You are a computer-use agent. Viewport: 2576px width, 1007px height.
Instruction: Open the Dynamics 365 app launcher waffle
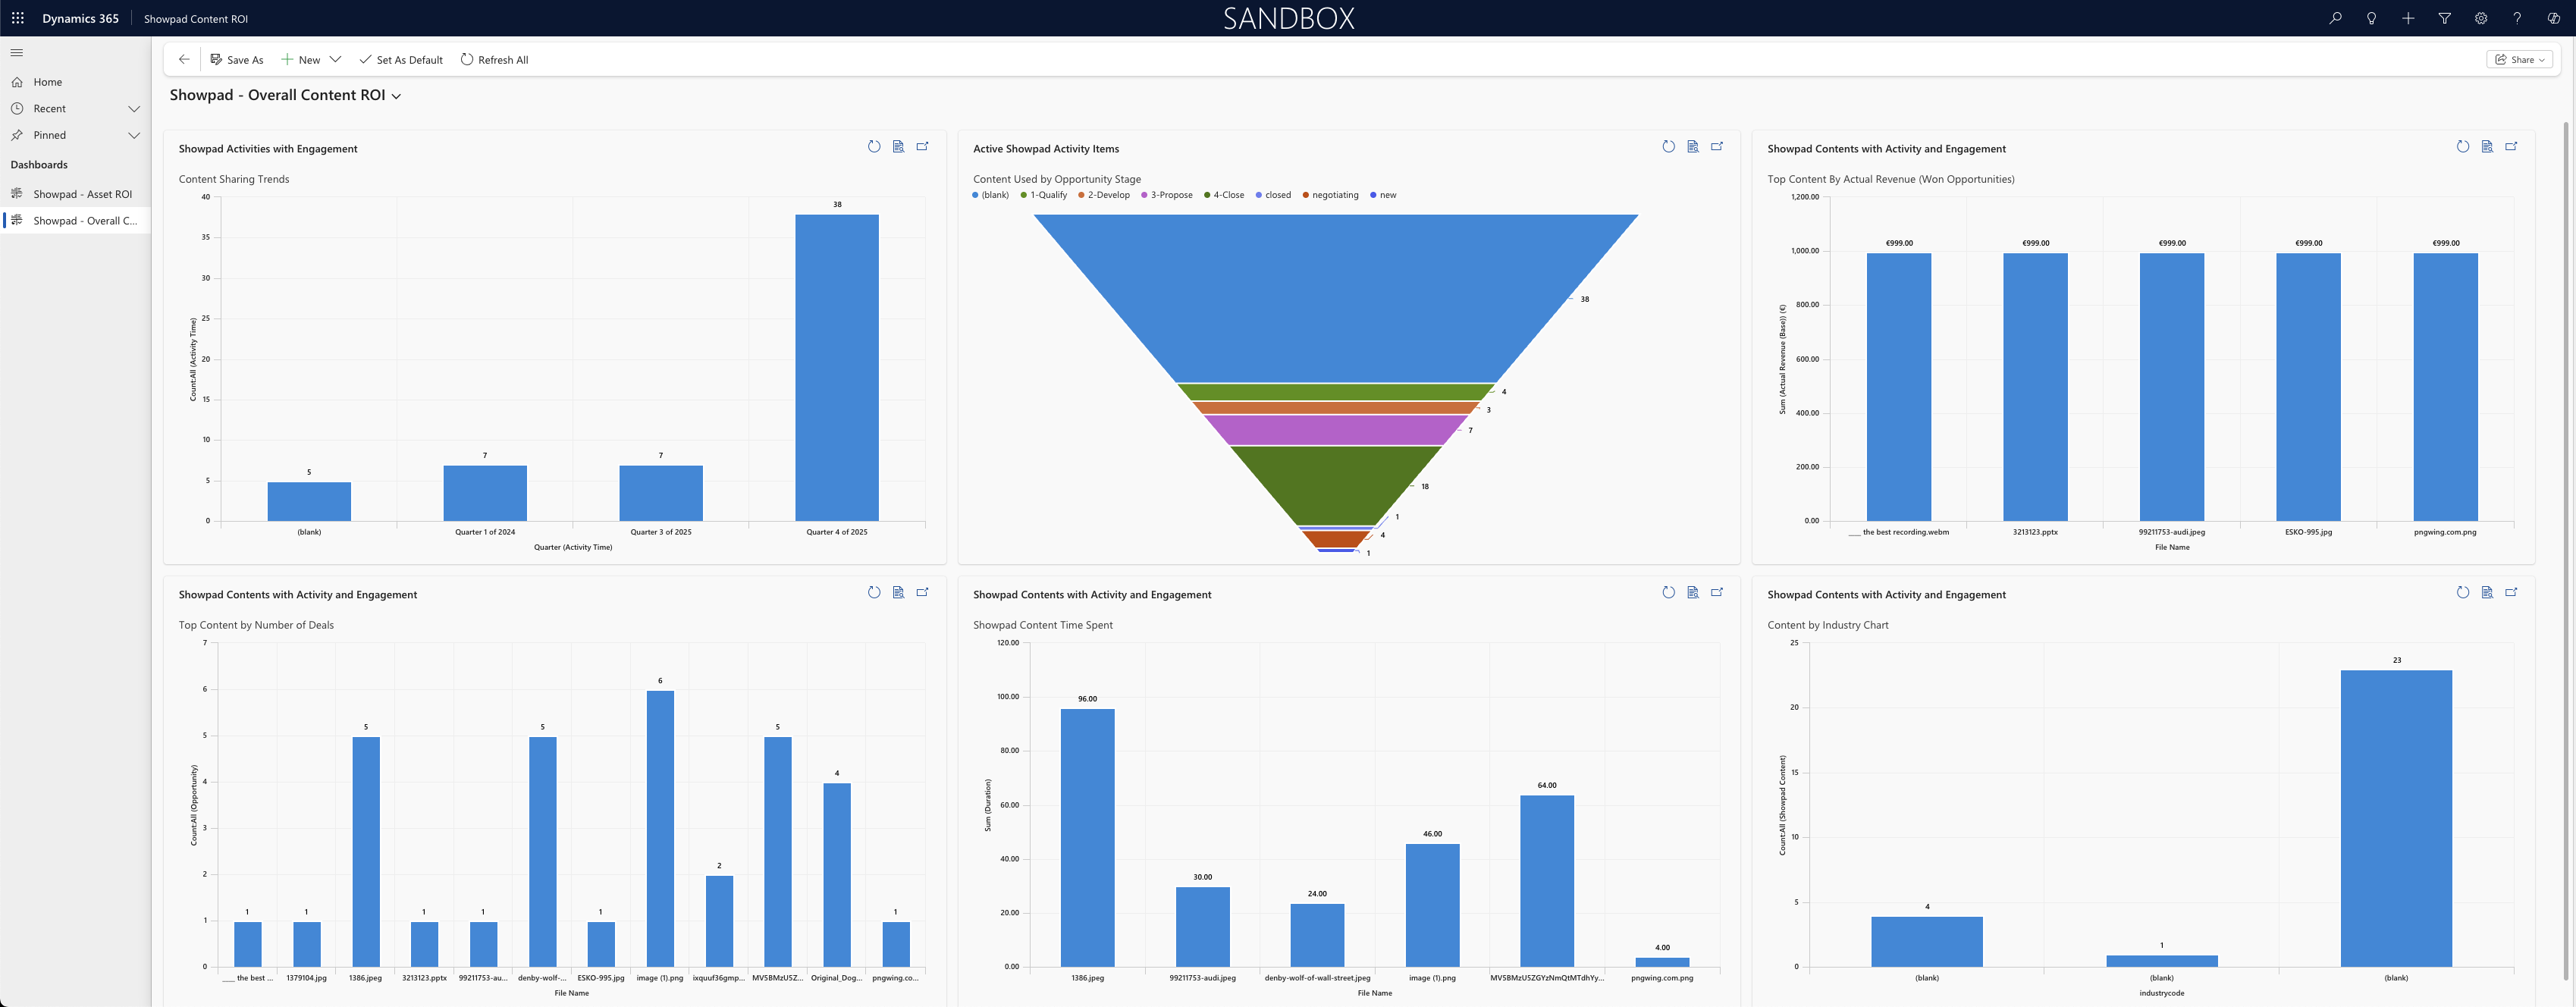click(18, 18)
